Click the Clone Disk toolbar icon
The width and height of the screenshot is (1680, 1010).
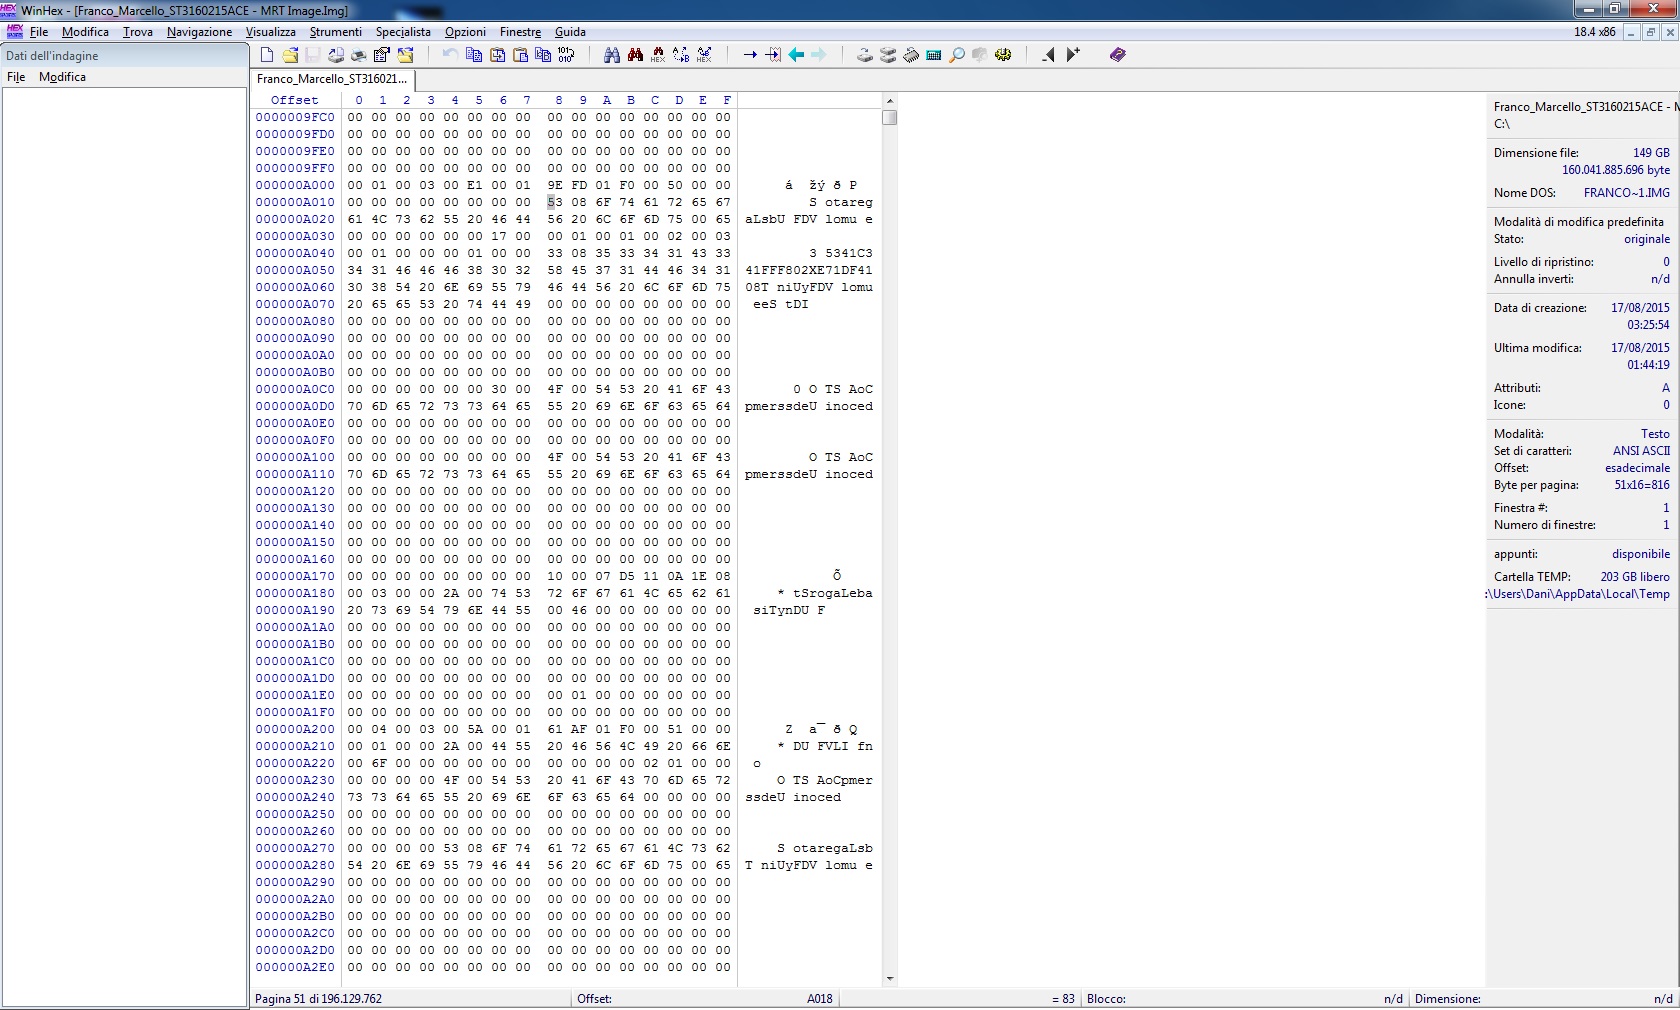888,55
